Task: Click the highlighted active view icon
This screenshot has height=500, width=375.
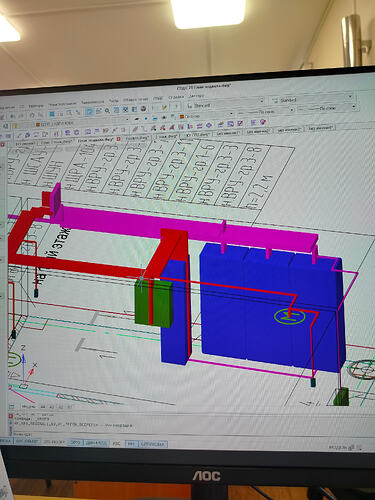Action: tap(89, 112)
